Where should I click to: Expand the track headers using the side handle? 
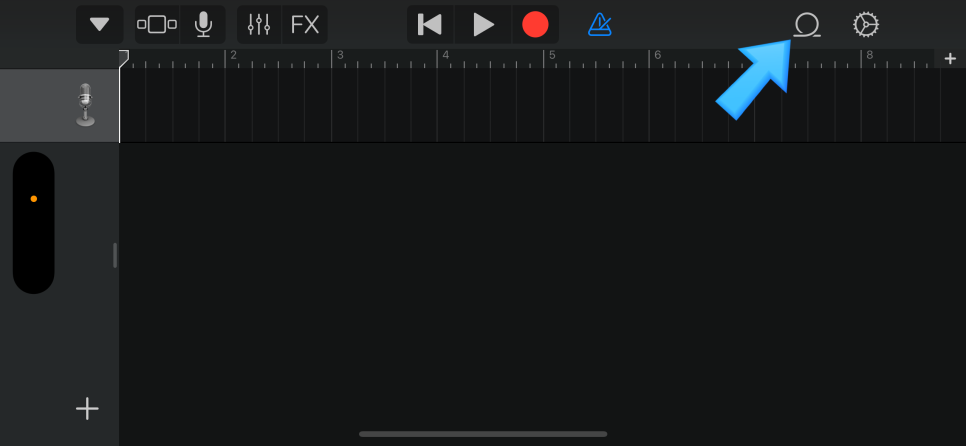pyautogui.click(x=115, y=255)
